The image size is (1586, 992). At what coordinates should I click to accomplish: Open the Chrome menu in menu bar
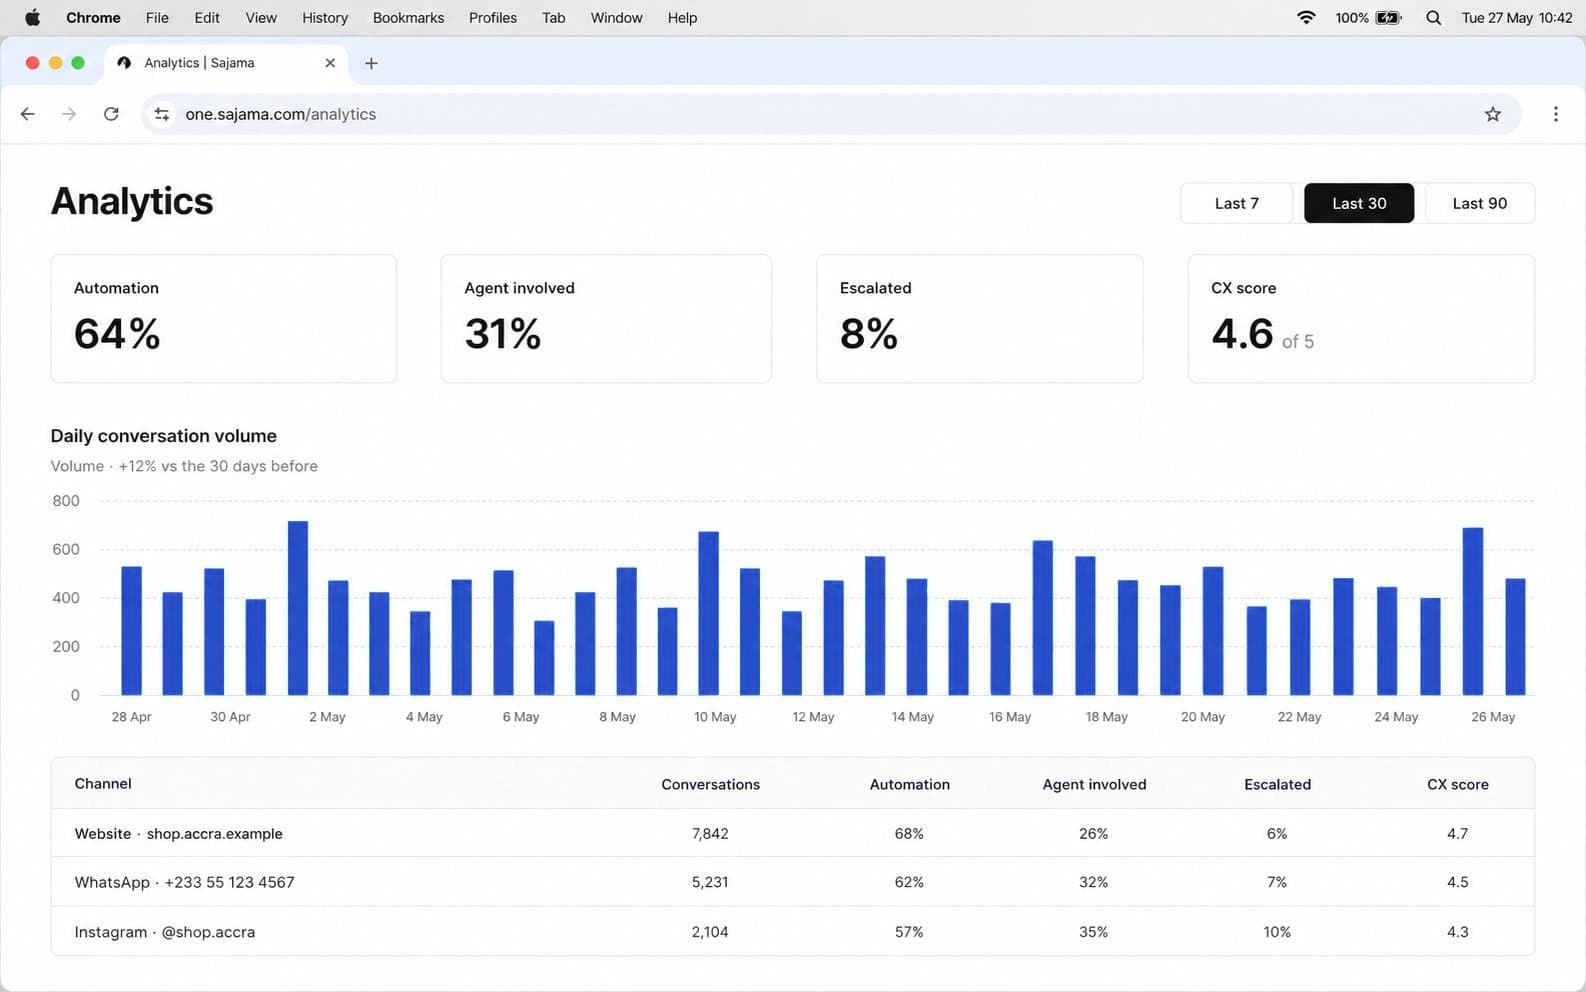(93, 17)
